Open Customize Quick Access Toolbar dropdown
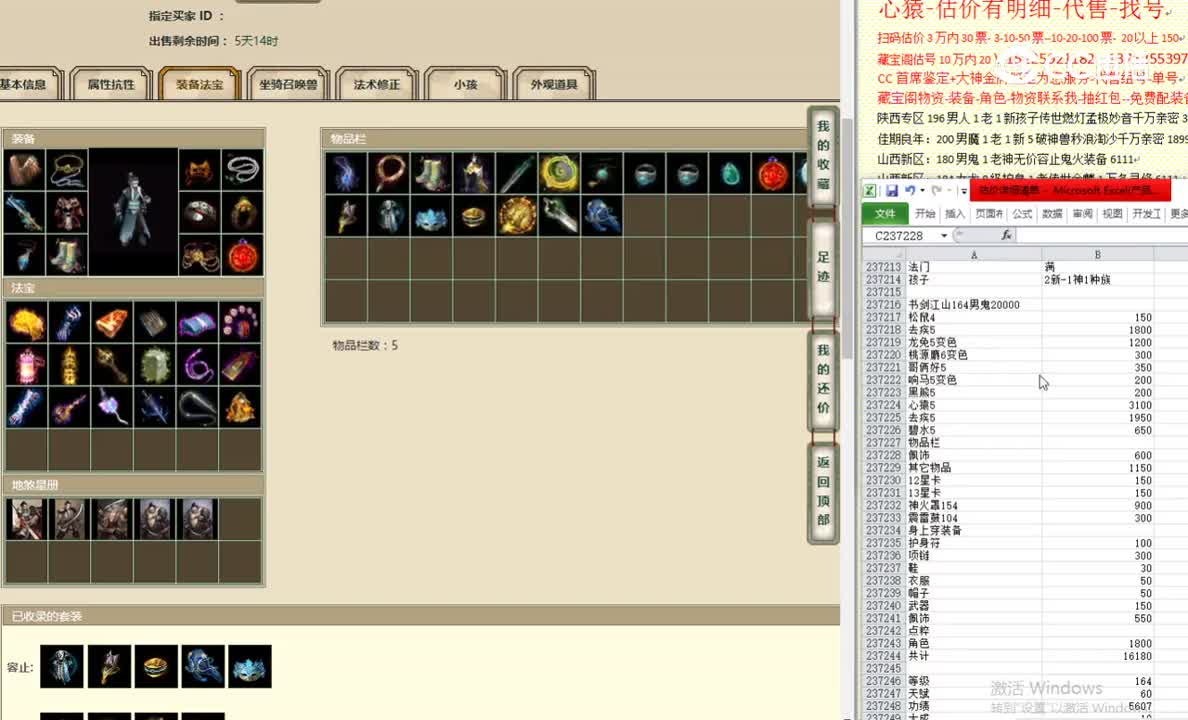 (x=964, y=191)
